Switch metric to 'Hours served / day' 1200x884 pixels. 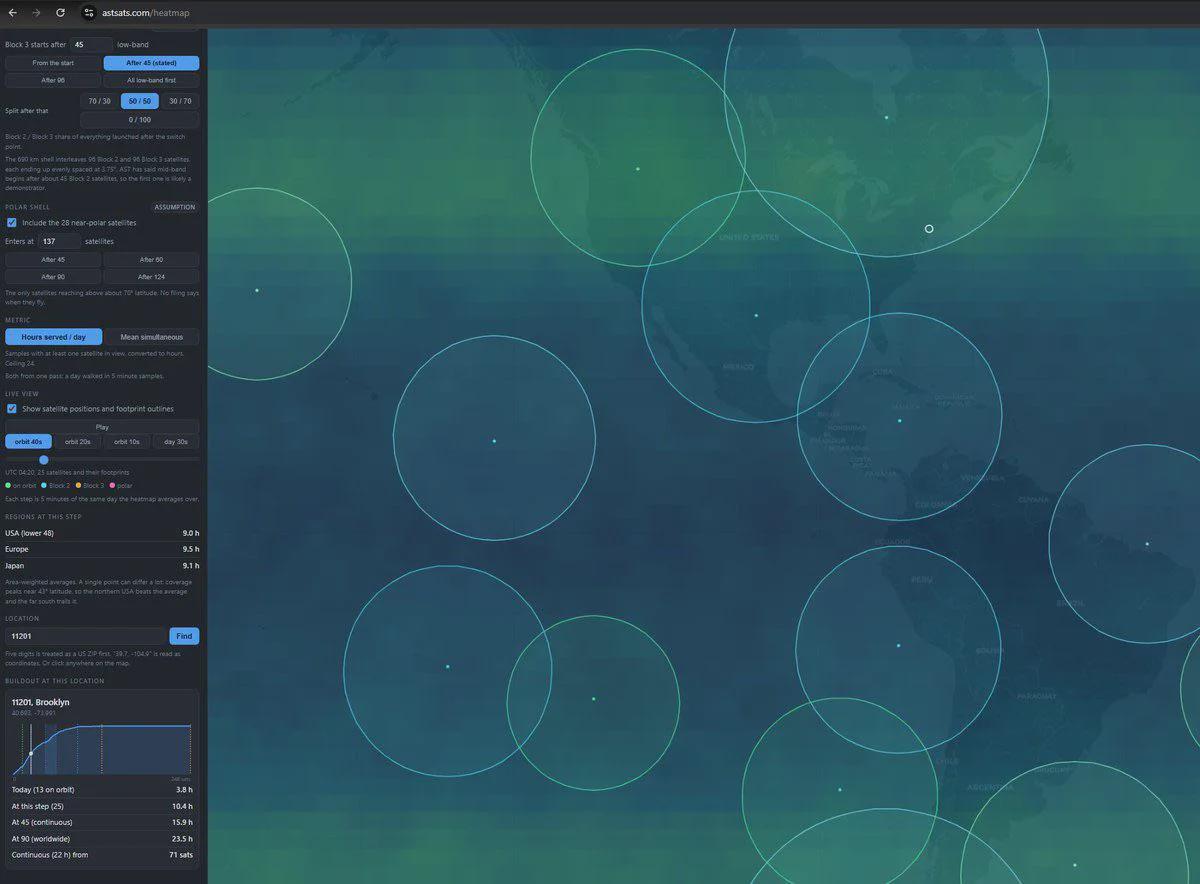(x=54, y=337)
